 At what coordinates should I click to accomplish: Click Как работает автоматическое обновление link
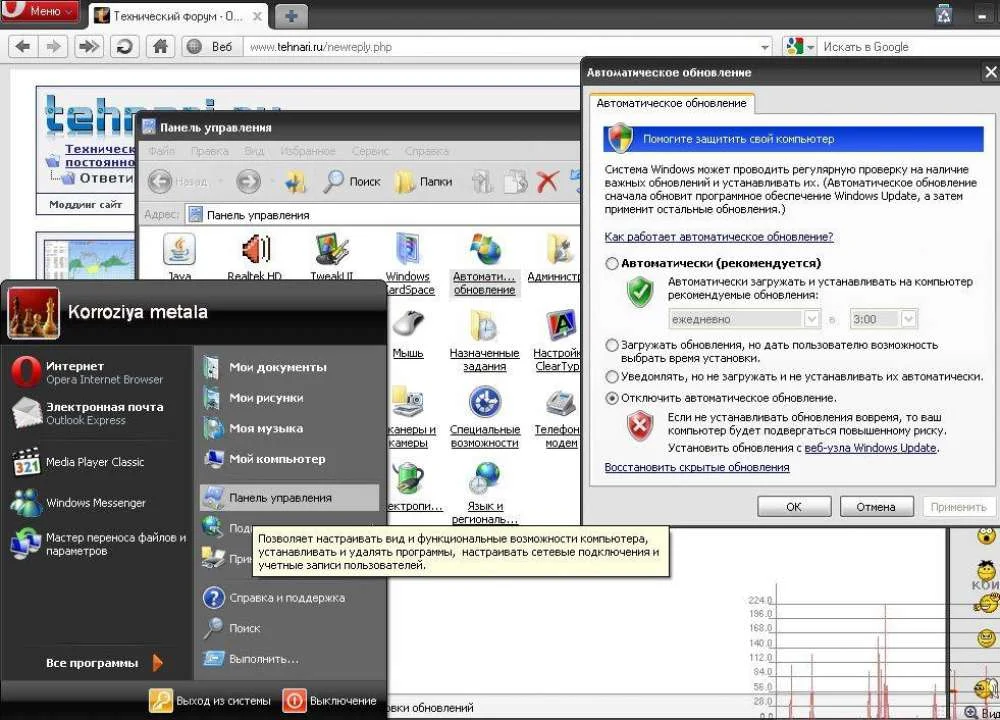click(x=719, y=237)
